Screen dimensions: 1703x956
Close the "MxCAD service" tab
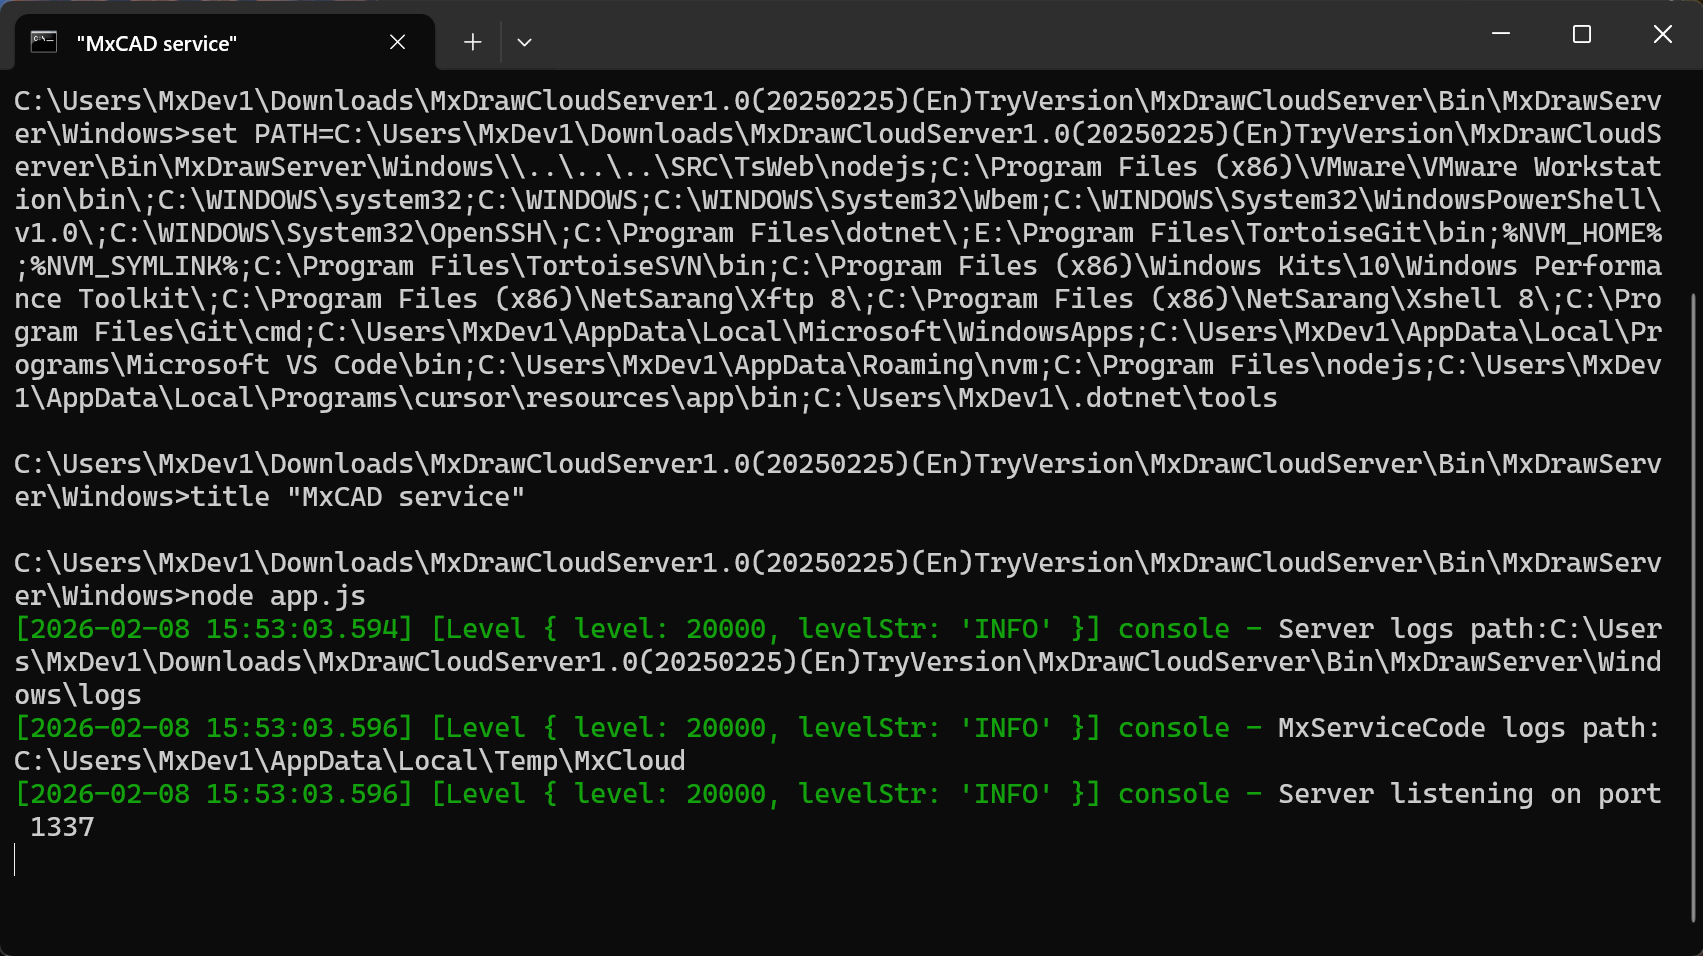point(397,42)
